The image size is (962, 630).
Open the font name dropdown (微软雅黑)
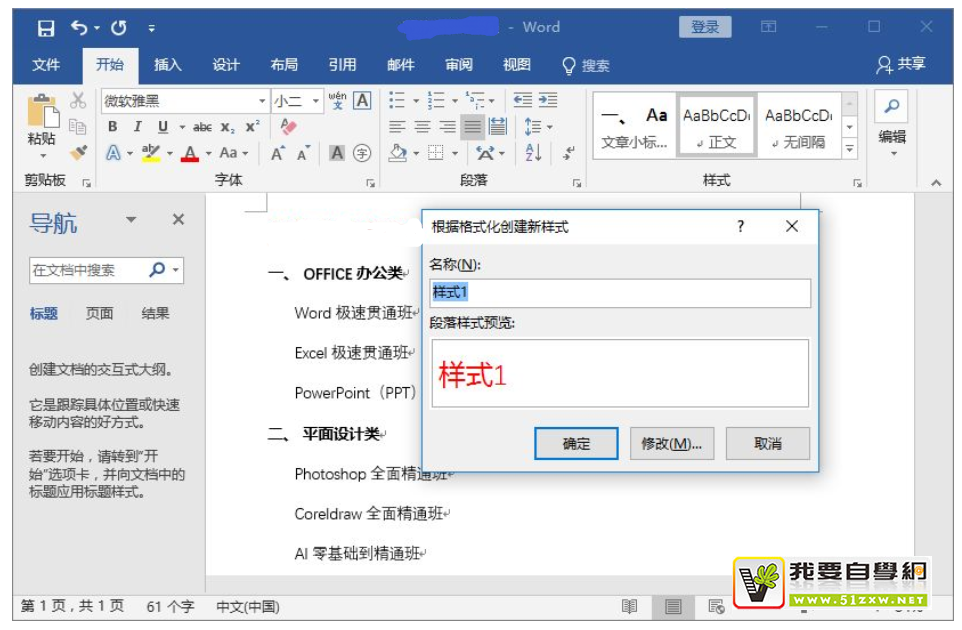click(263, 101)
